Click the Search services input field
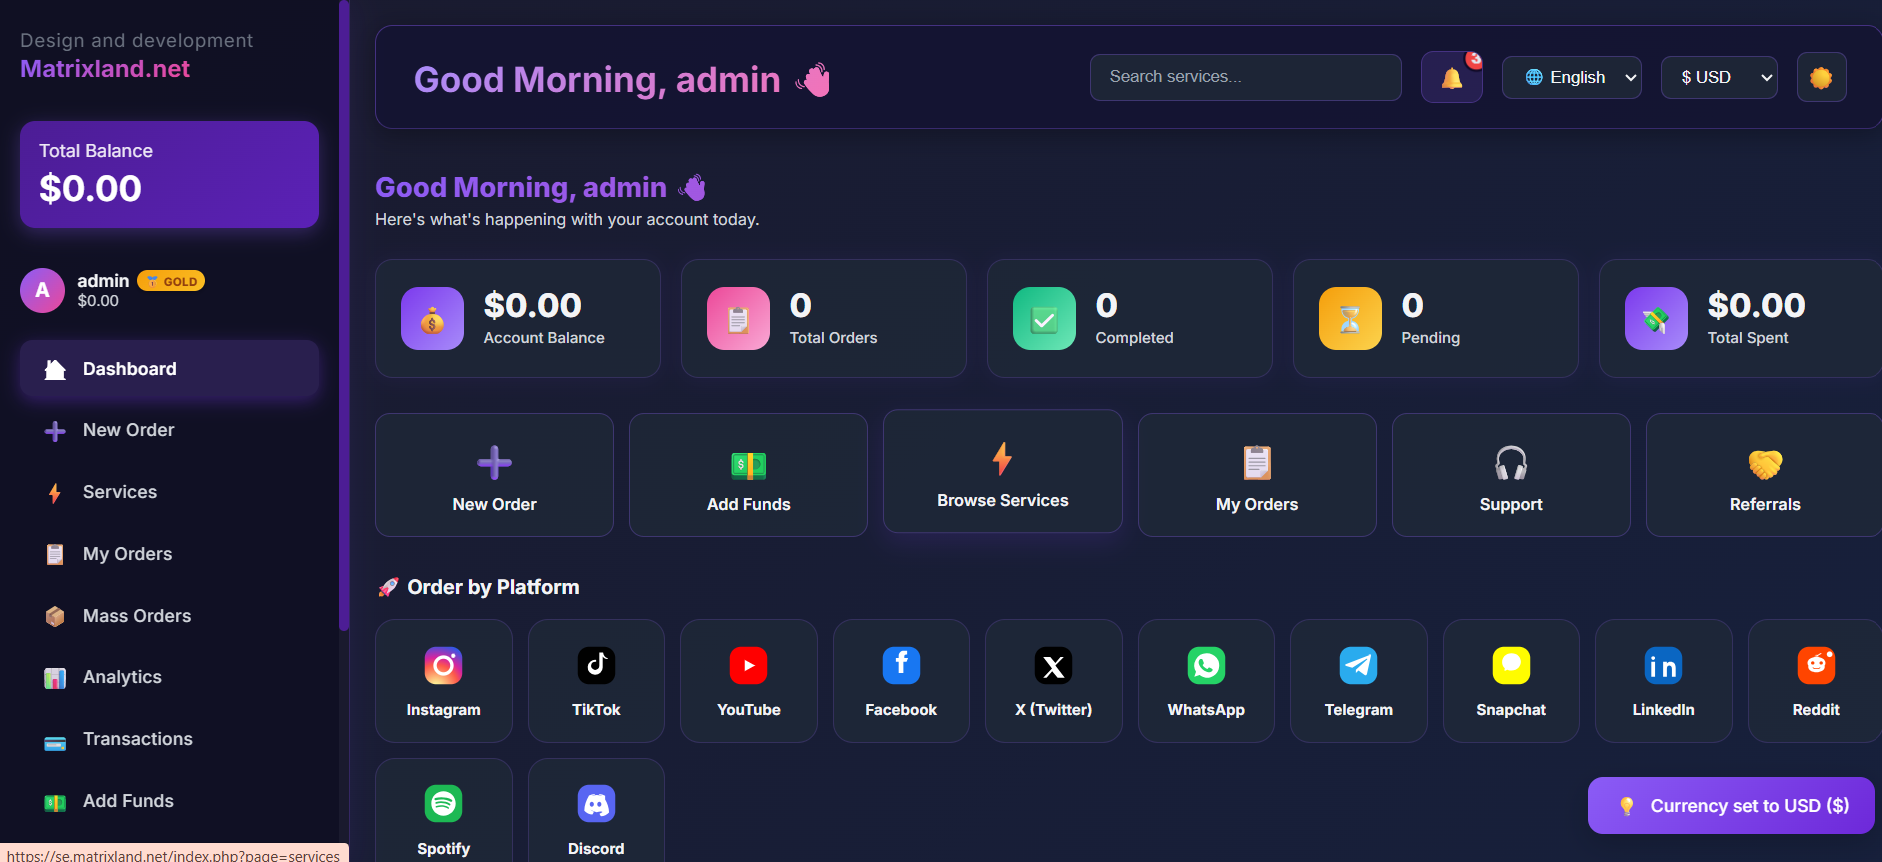 [x=1245, y=77]
